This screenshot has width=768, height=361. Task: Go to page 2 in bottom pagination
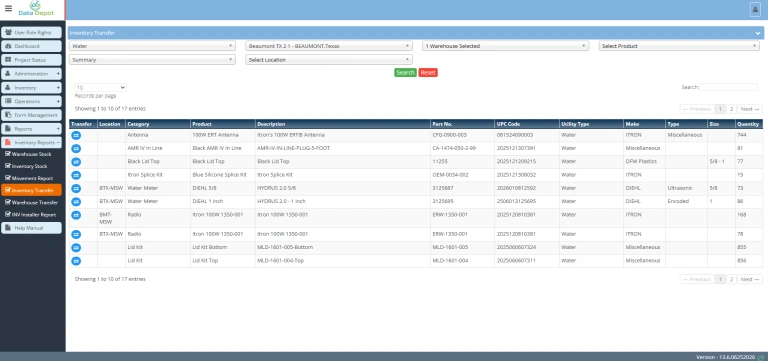coord(731,279)
